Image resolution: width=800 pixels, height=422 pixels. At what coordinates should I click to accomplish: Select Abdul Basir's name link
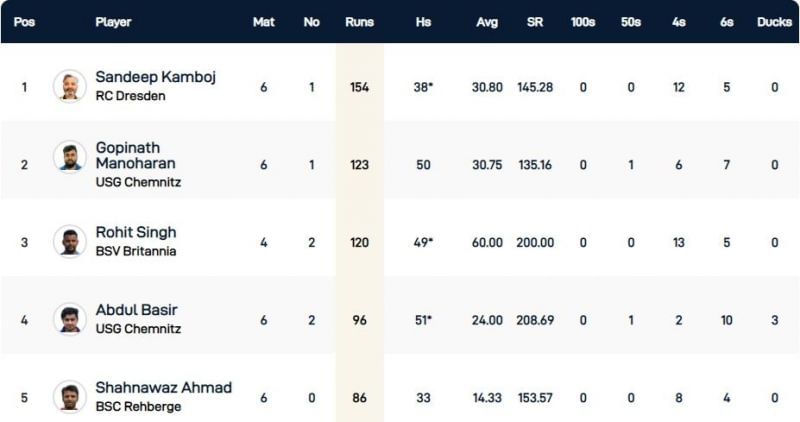136,310
